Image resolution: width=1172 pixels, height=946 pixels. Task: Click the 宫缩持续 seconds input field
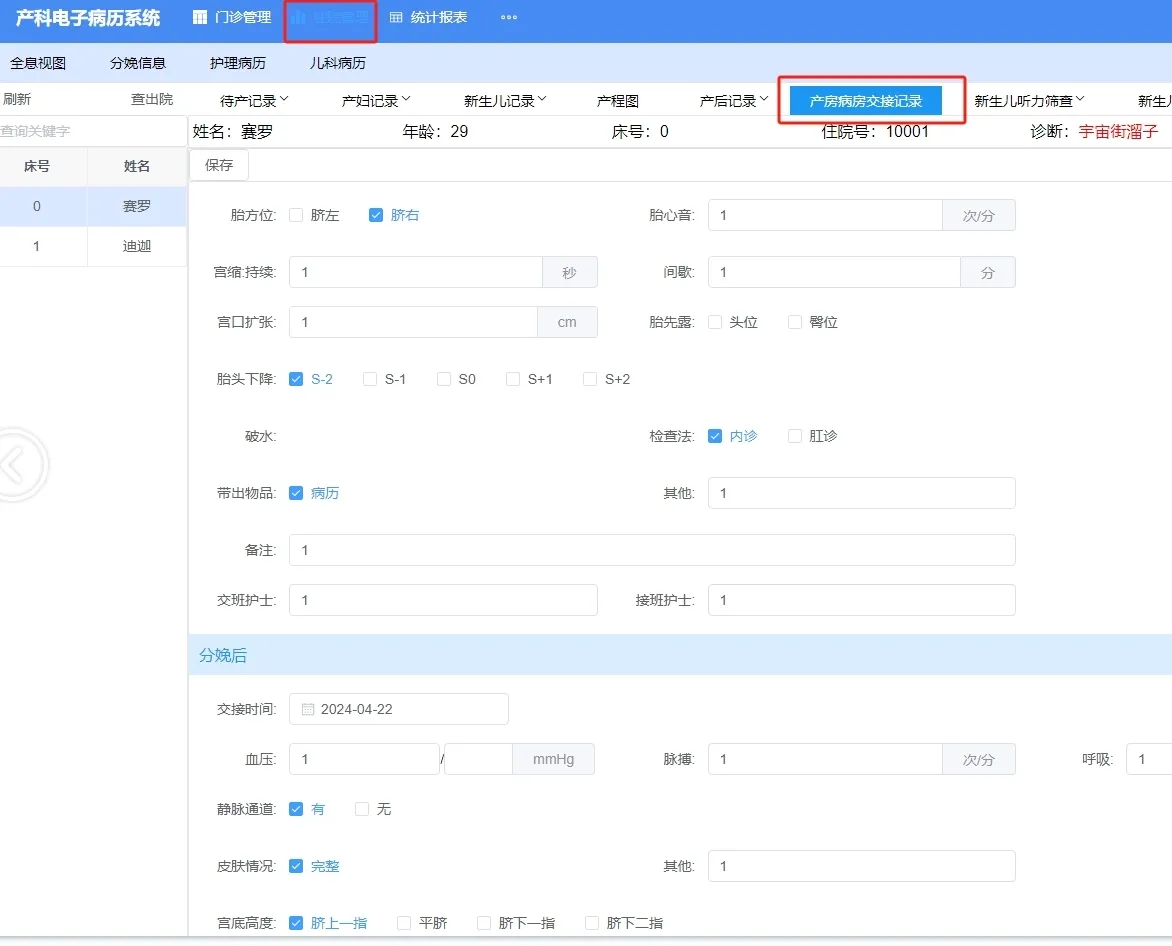tap(416, 272)
